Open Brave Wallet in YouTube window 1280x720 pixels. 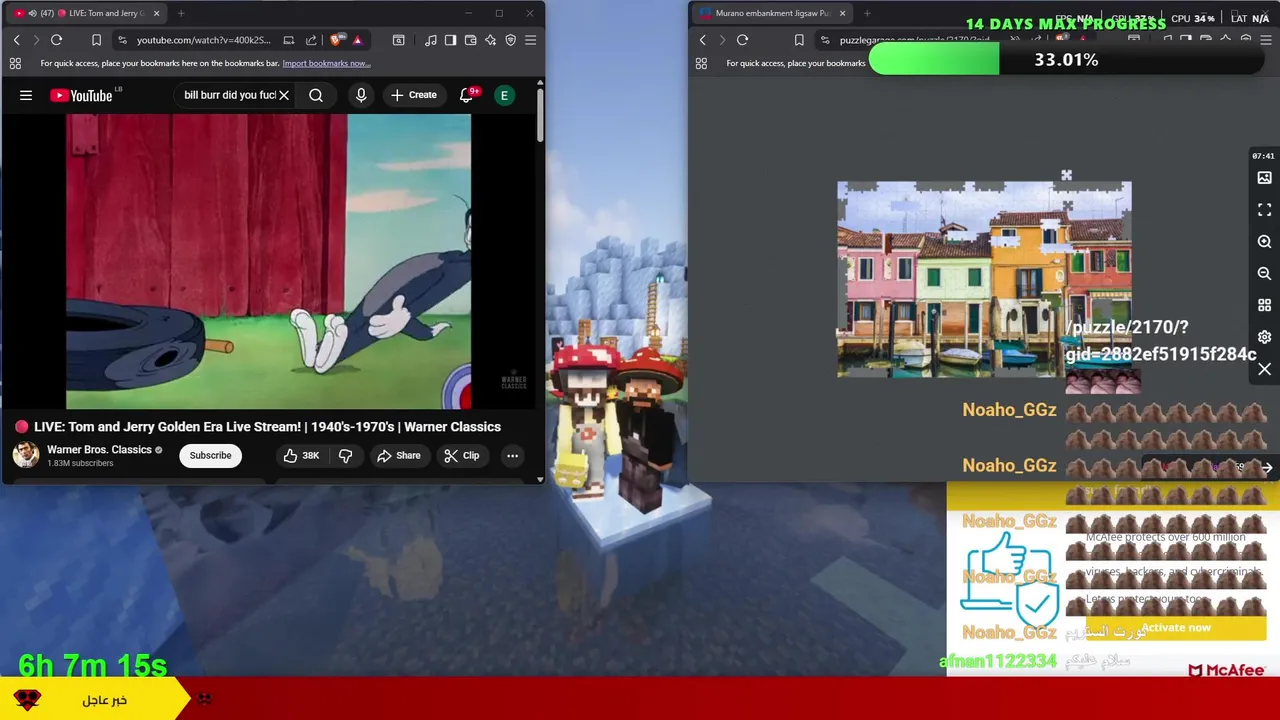coord(470,40)
